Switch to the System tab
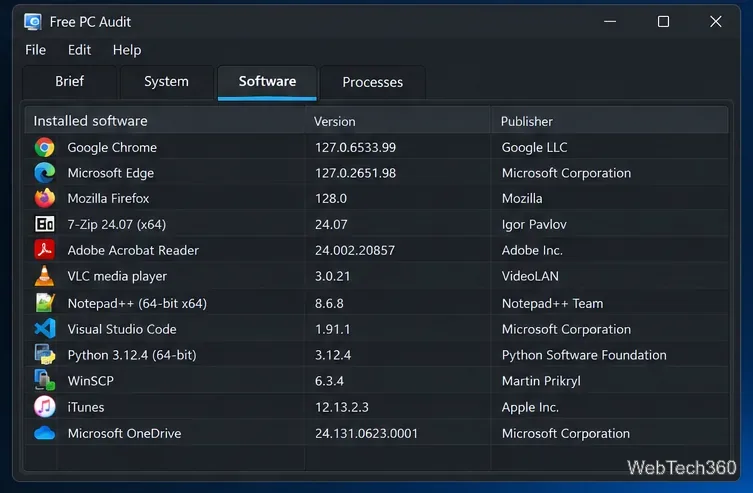 (x=166, y=82)
